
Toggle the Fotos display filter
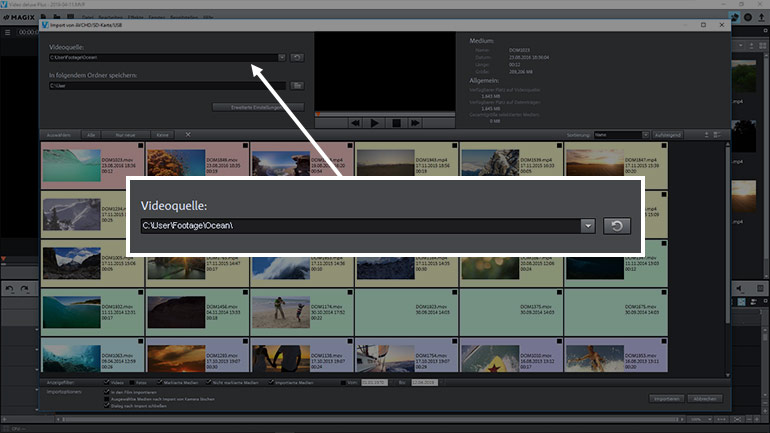(132, 382)
